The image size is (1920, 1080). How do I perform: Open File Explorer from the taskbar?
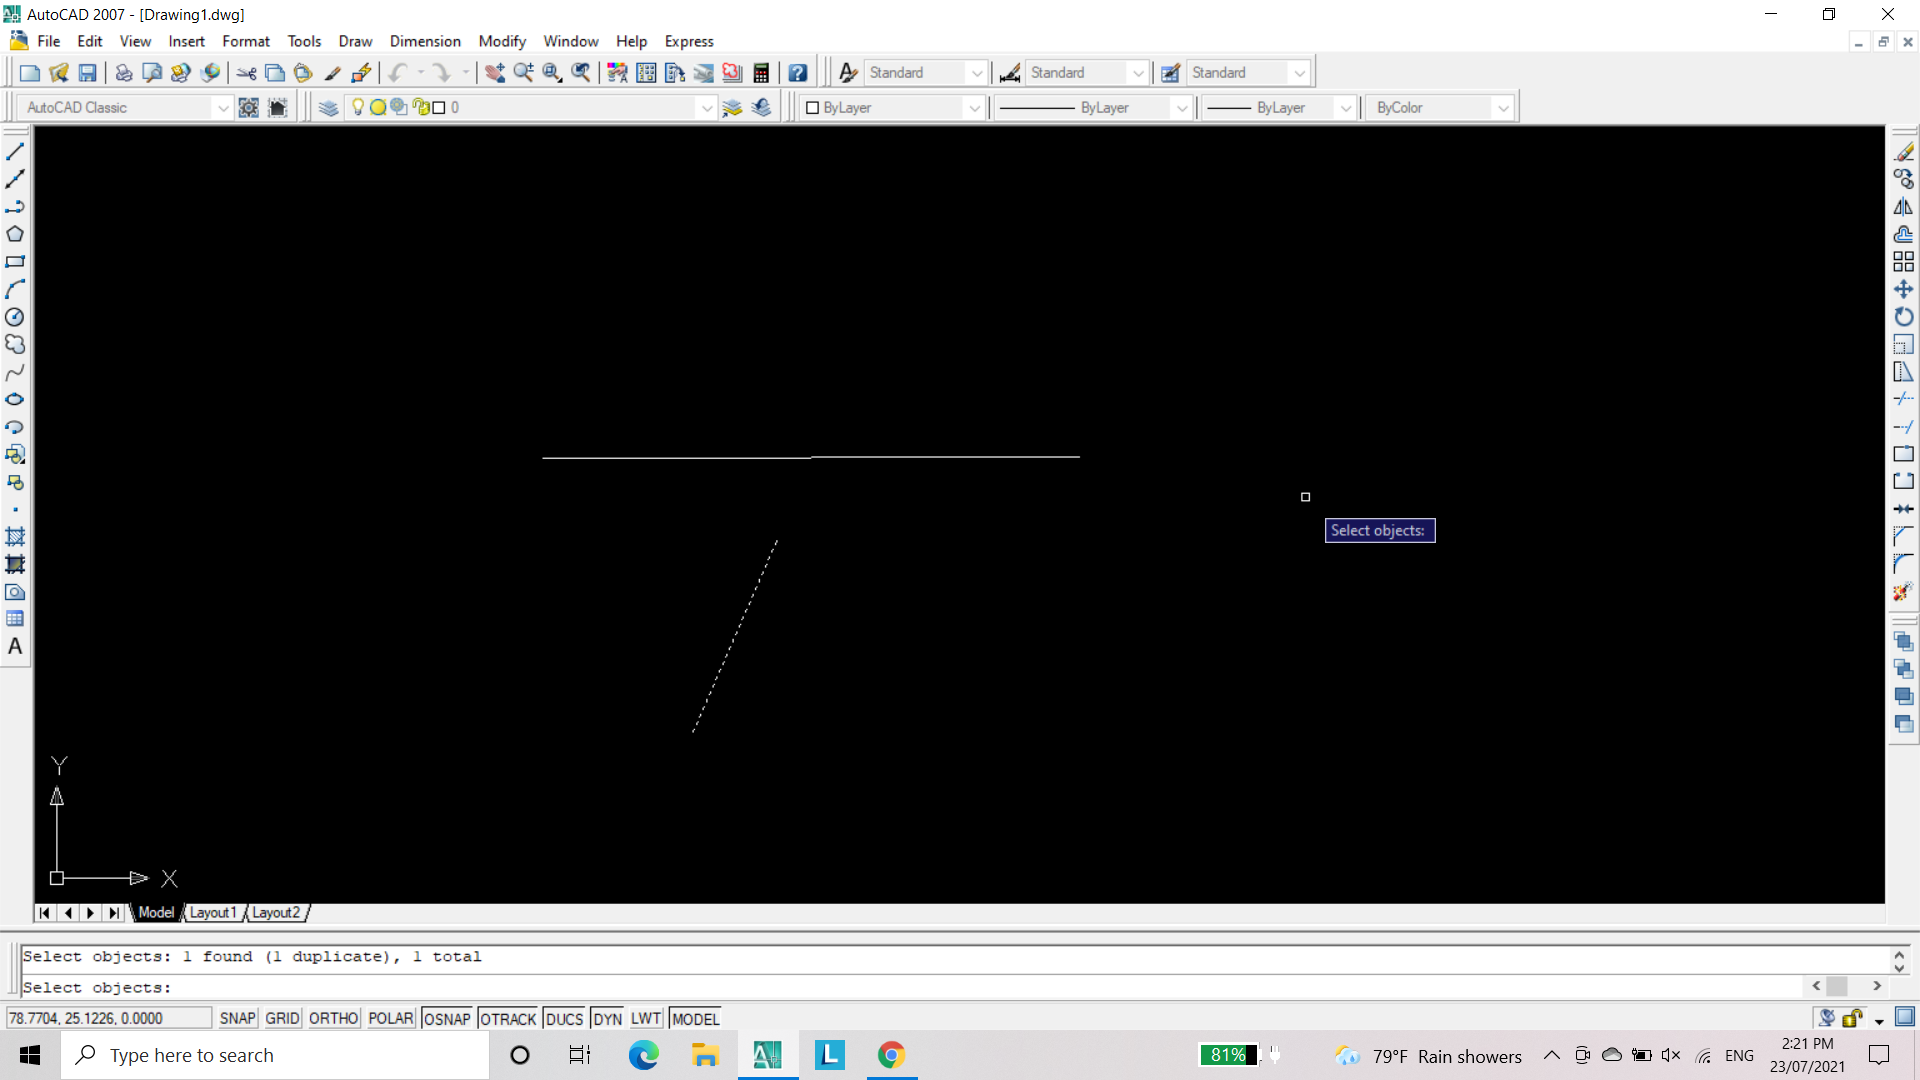(705, 1055)
